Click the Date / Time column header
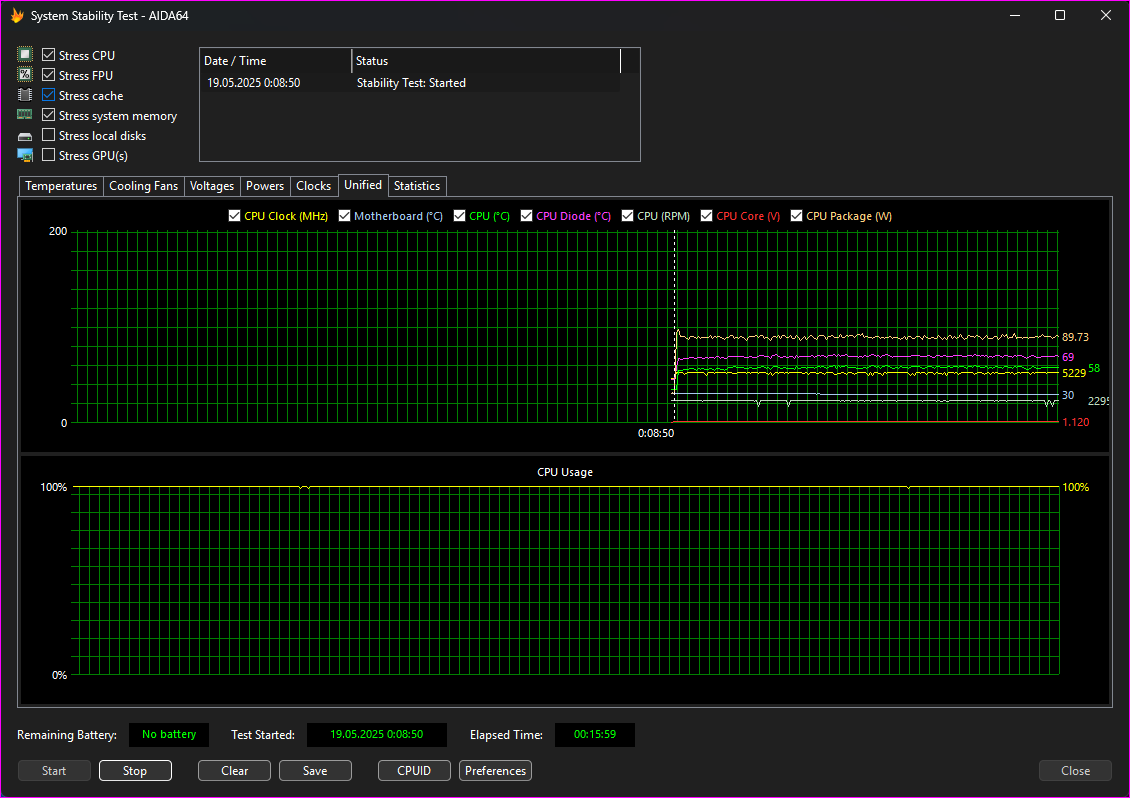The image size is (1130, 798). 276,61
